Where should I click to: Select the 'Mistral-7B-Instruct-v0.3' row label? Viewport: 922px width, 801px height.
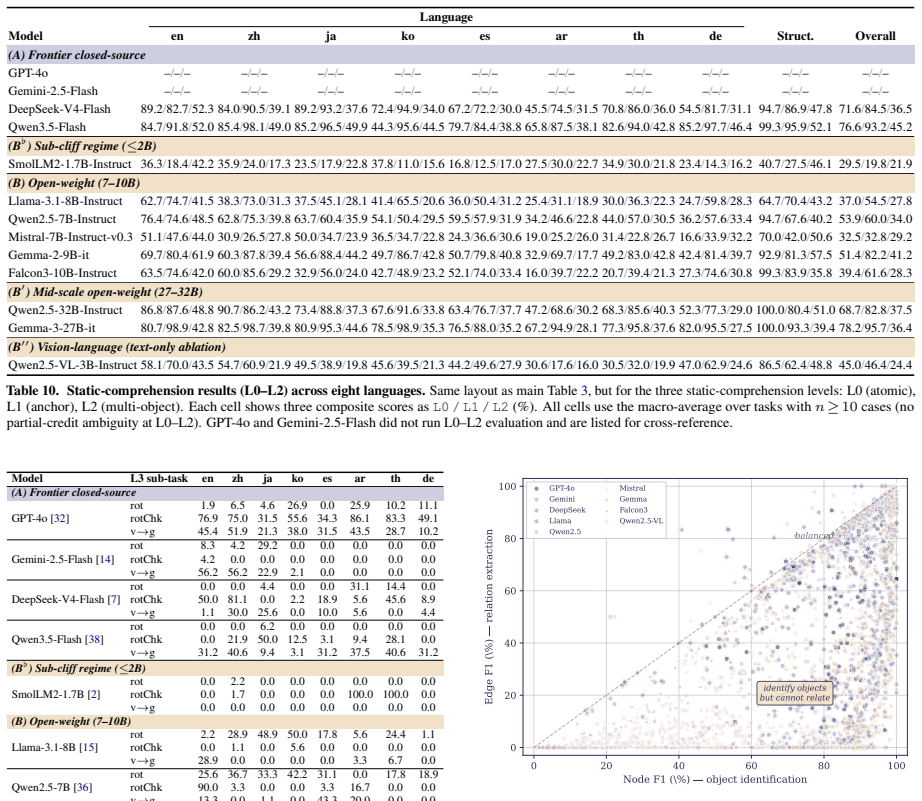[x=71, y=237]
